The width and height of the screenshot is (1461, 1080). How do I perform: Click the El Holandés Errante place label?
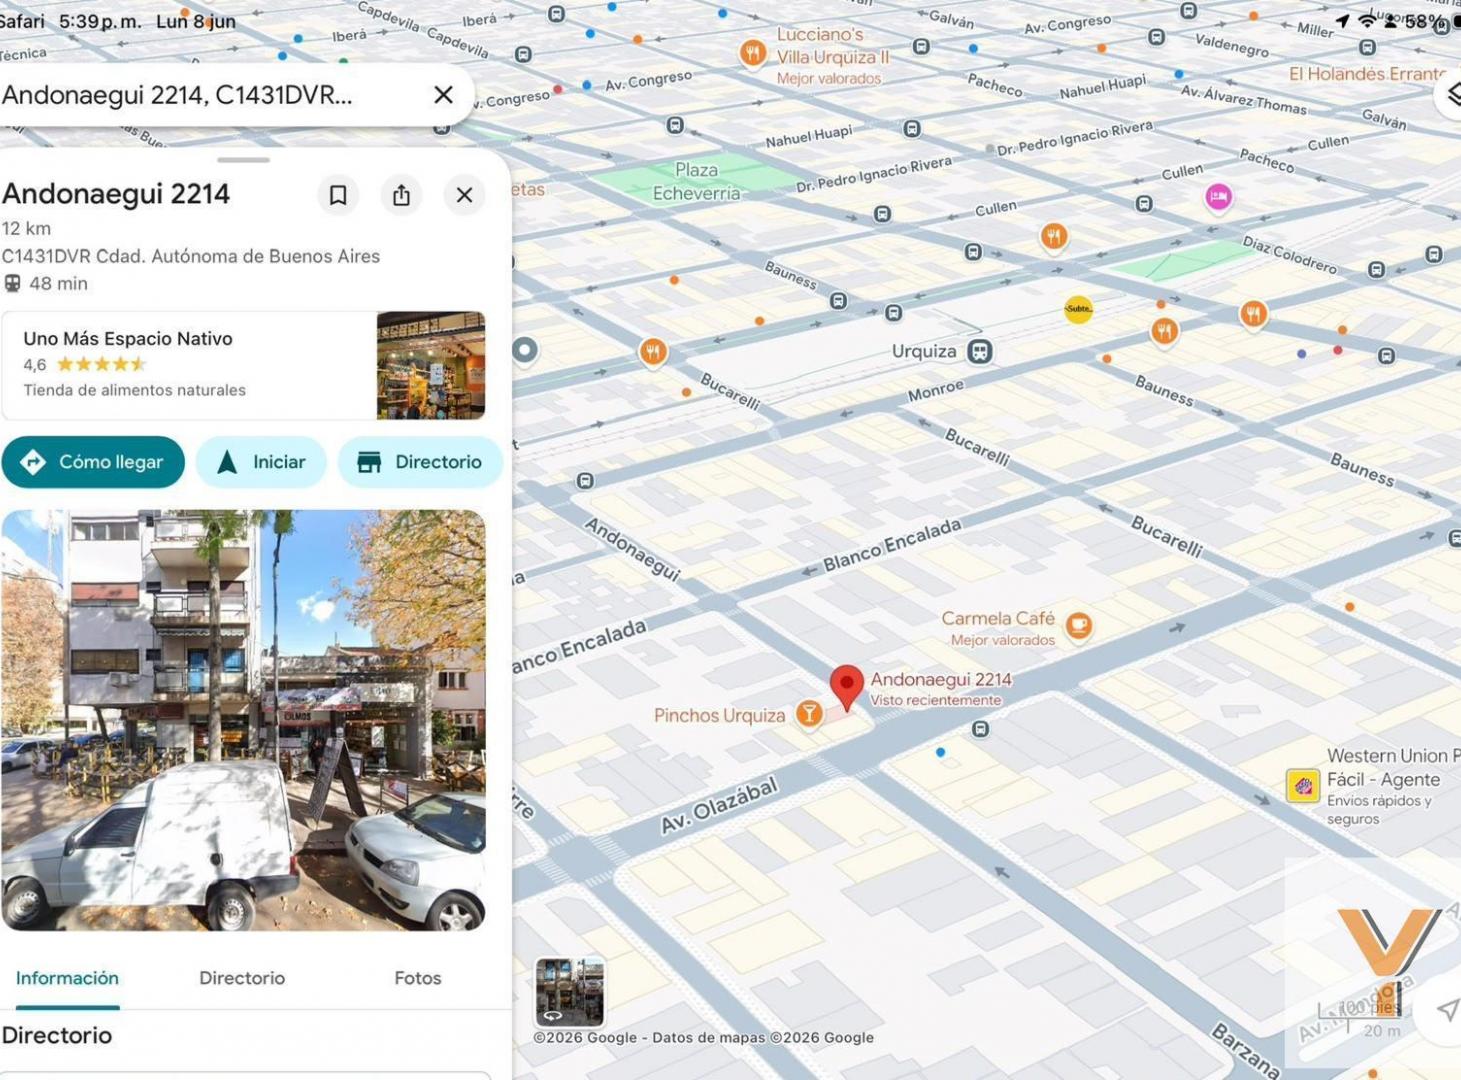1367,73
